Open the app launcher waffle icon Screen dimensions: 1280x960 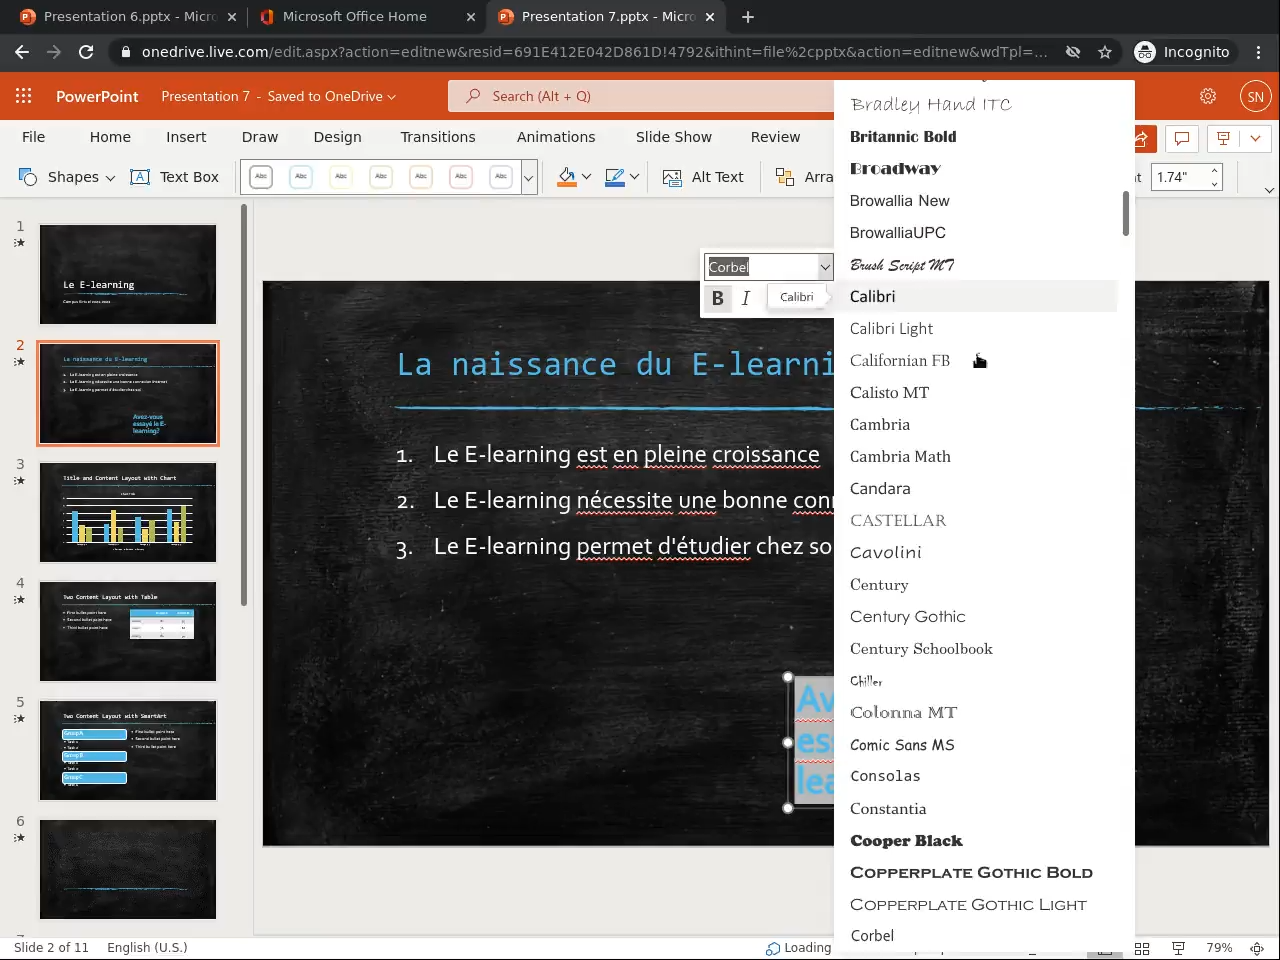[24, 96]
